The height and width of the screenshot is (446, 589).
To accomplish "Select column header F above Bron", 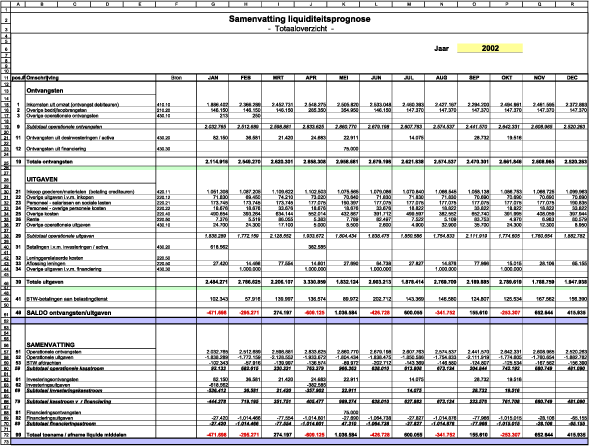I will coord(176,5).
